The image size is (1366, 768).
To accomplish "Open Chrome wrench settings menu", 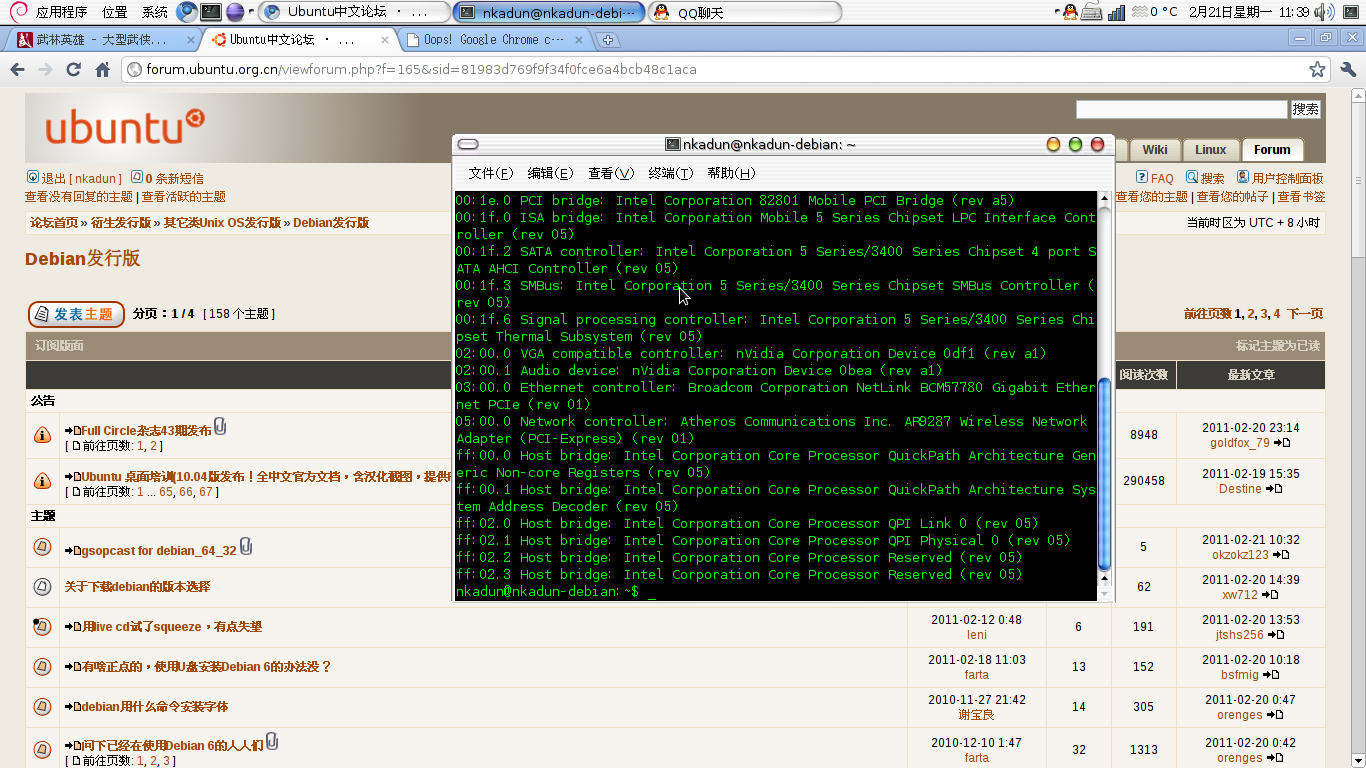I will [x=1348, y=69].
